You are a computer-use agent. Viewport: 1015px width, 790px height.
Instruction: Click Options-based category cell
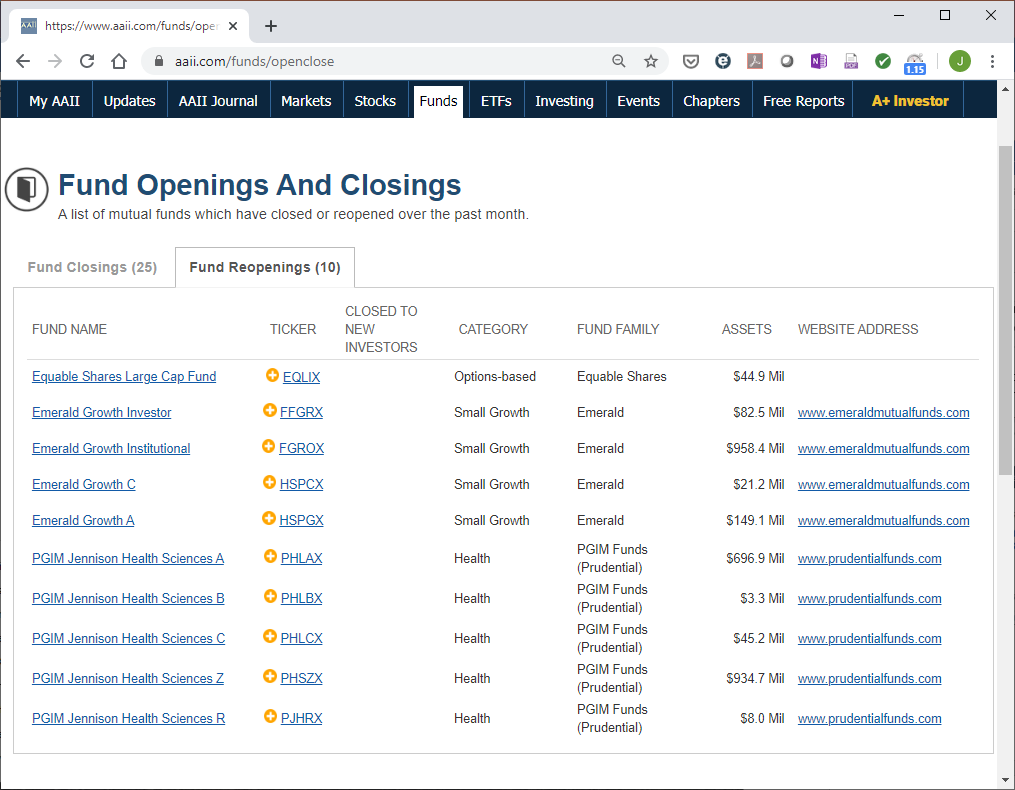click(495, 376)
